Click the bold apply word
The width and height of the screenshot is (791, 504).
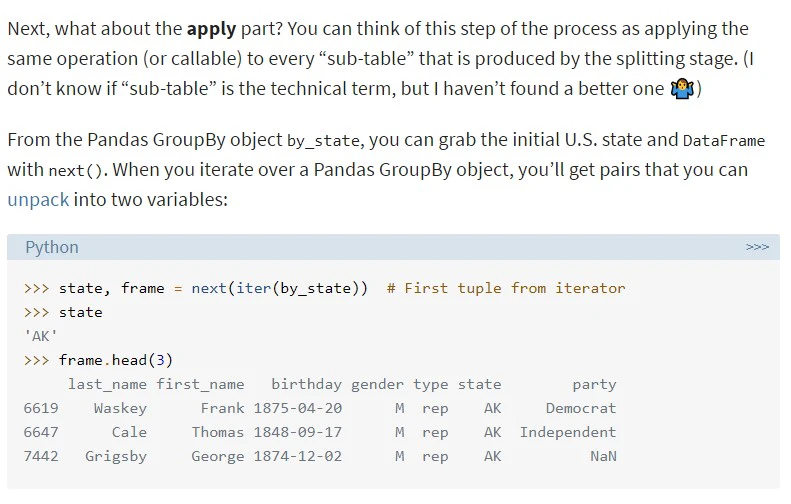tap(211, 29)
